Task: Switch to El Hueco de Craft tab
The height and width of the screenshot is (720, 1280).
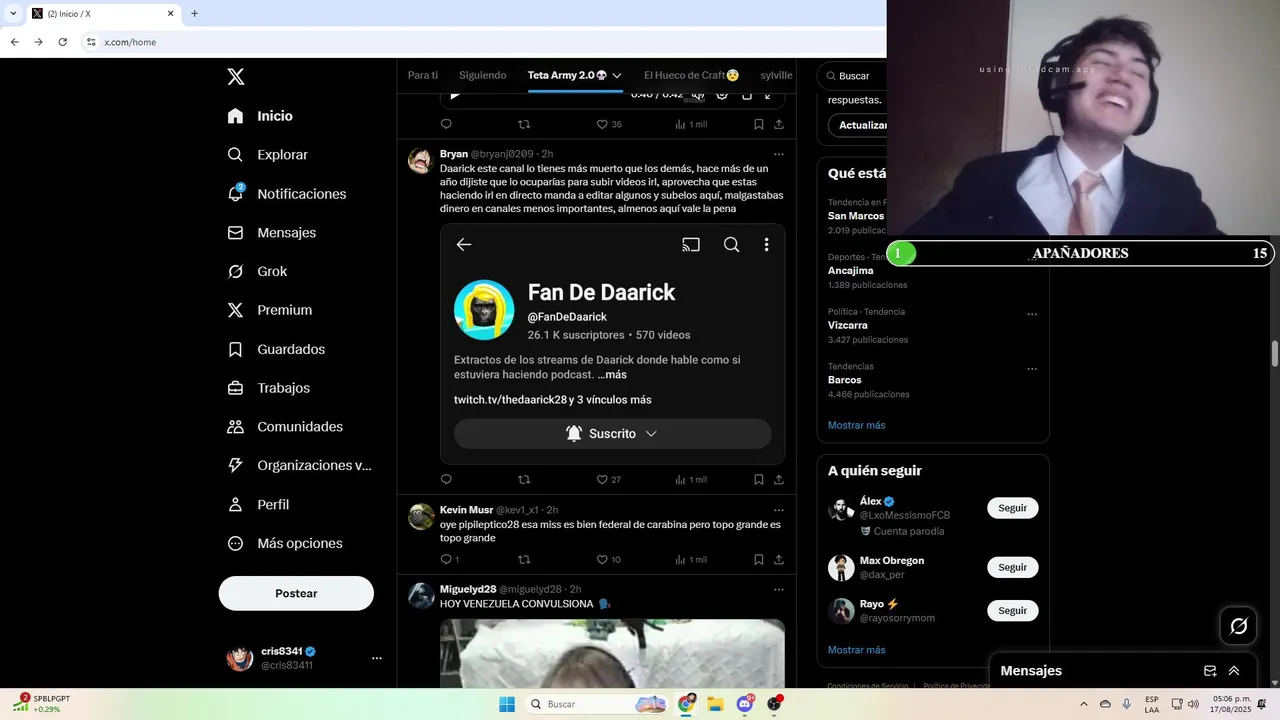Action: click(x=691, y=75)
